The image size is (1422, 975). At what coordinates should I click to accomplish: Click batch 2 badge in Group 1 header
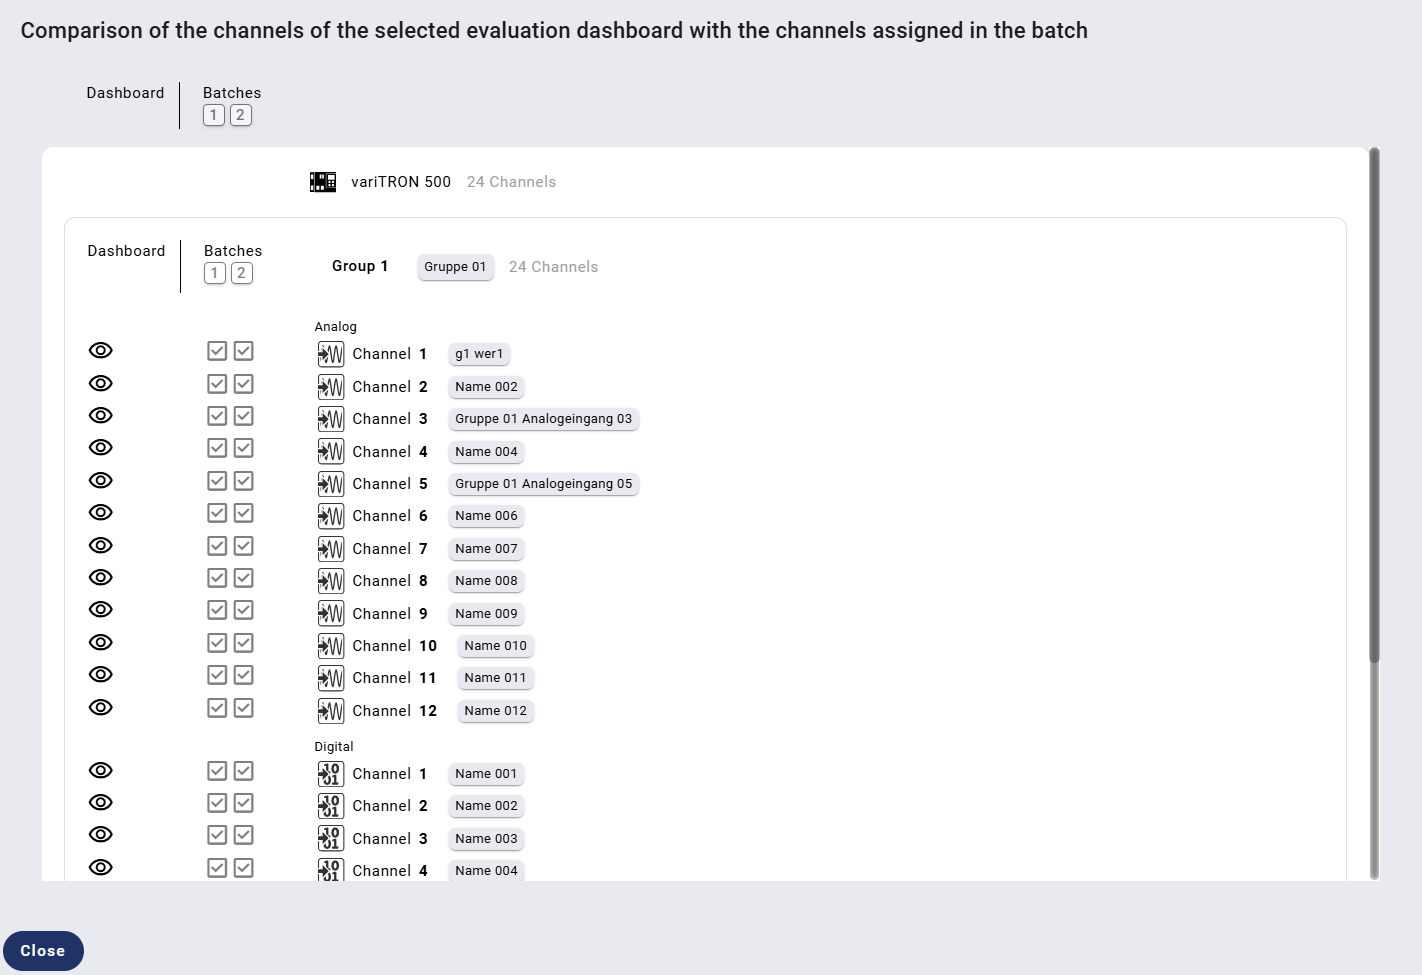[242, 273]
